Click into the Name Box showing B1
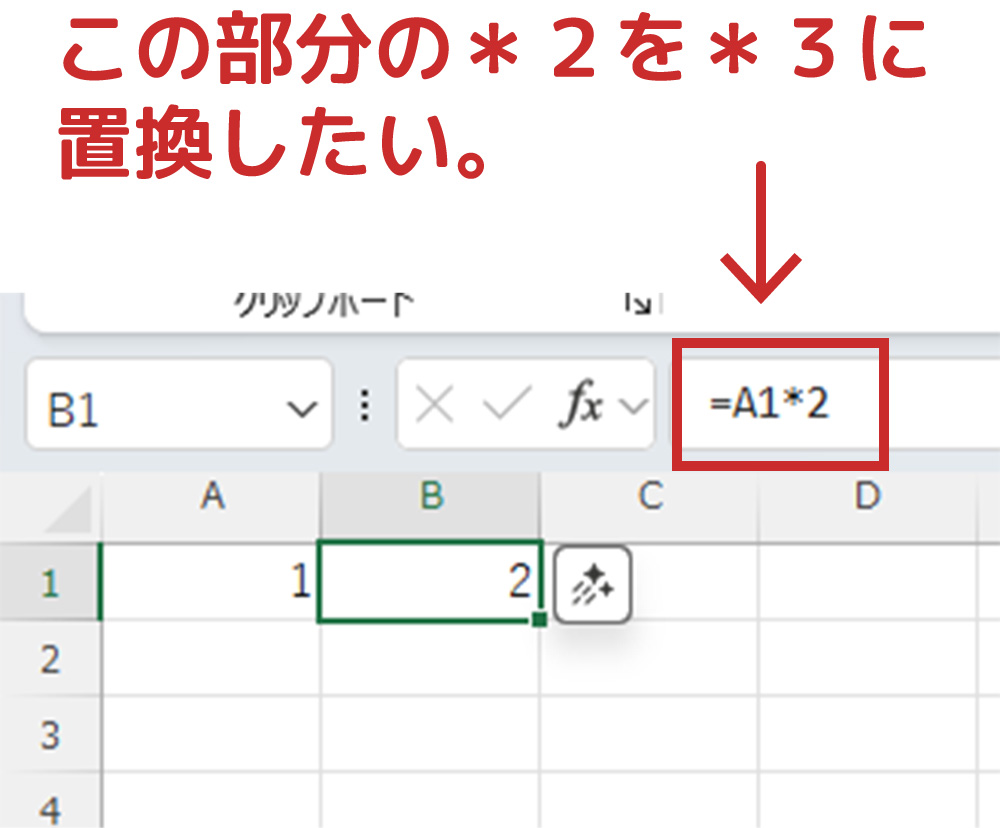Viewport: 1002px width, 828px height. pyautogui.click(x=150, y=408)
